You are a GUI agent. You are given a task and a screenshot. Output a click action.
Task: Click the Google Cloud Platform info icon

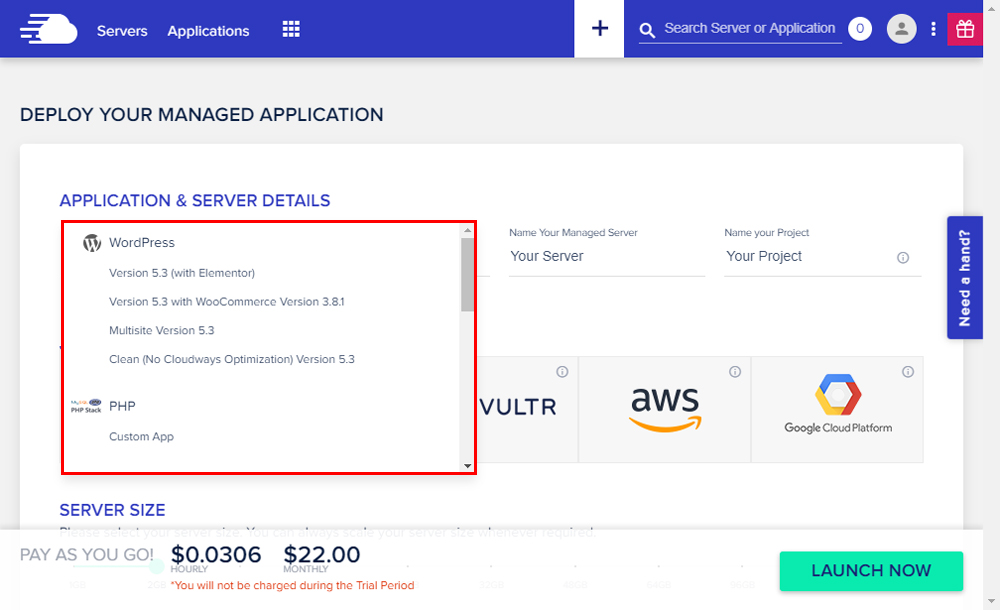pos(908,371)
